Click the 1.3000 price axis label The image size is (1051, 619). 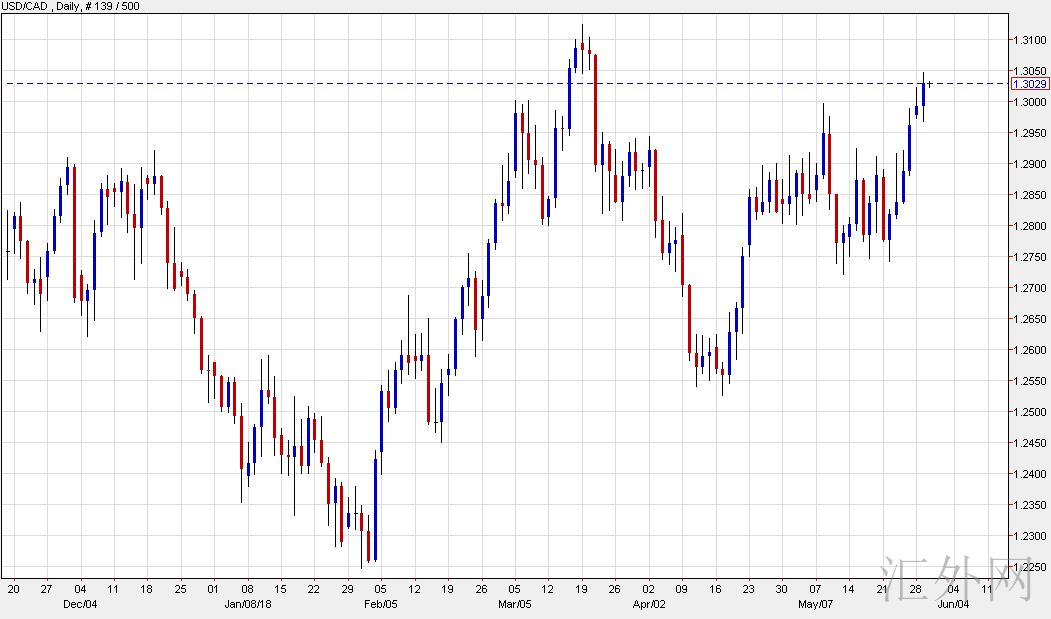pos(1028,102)
